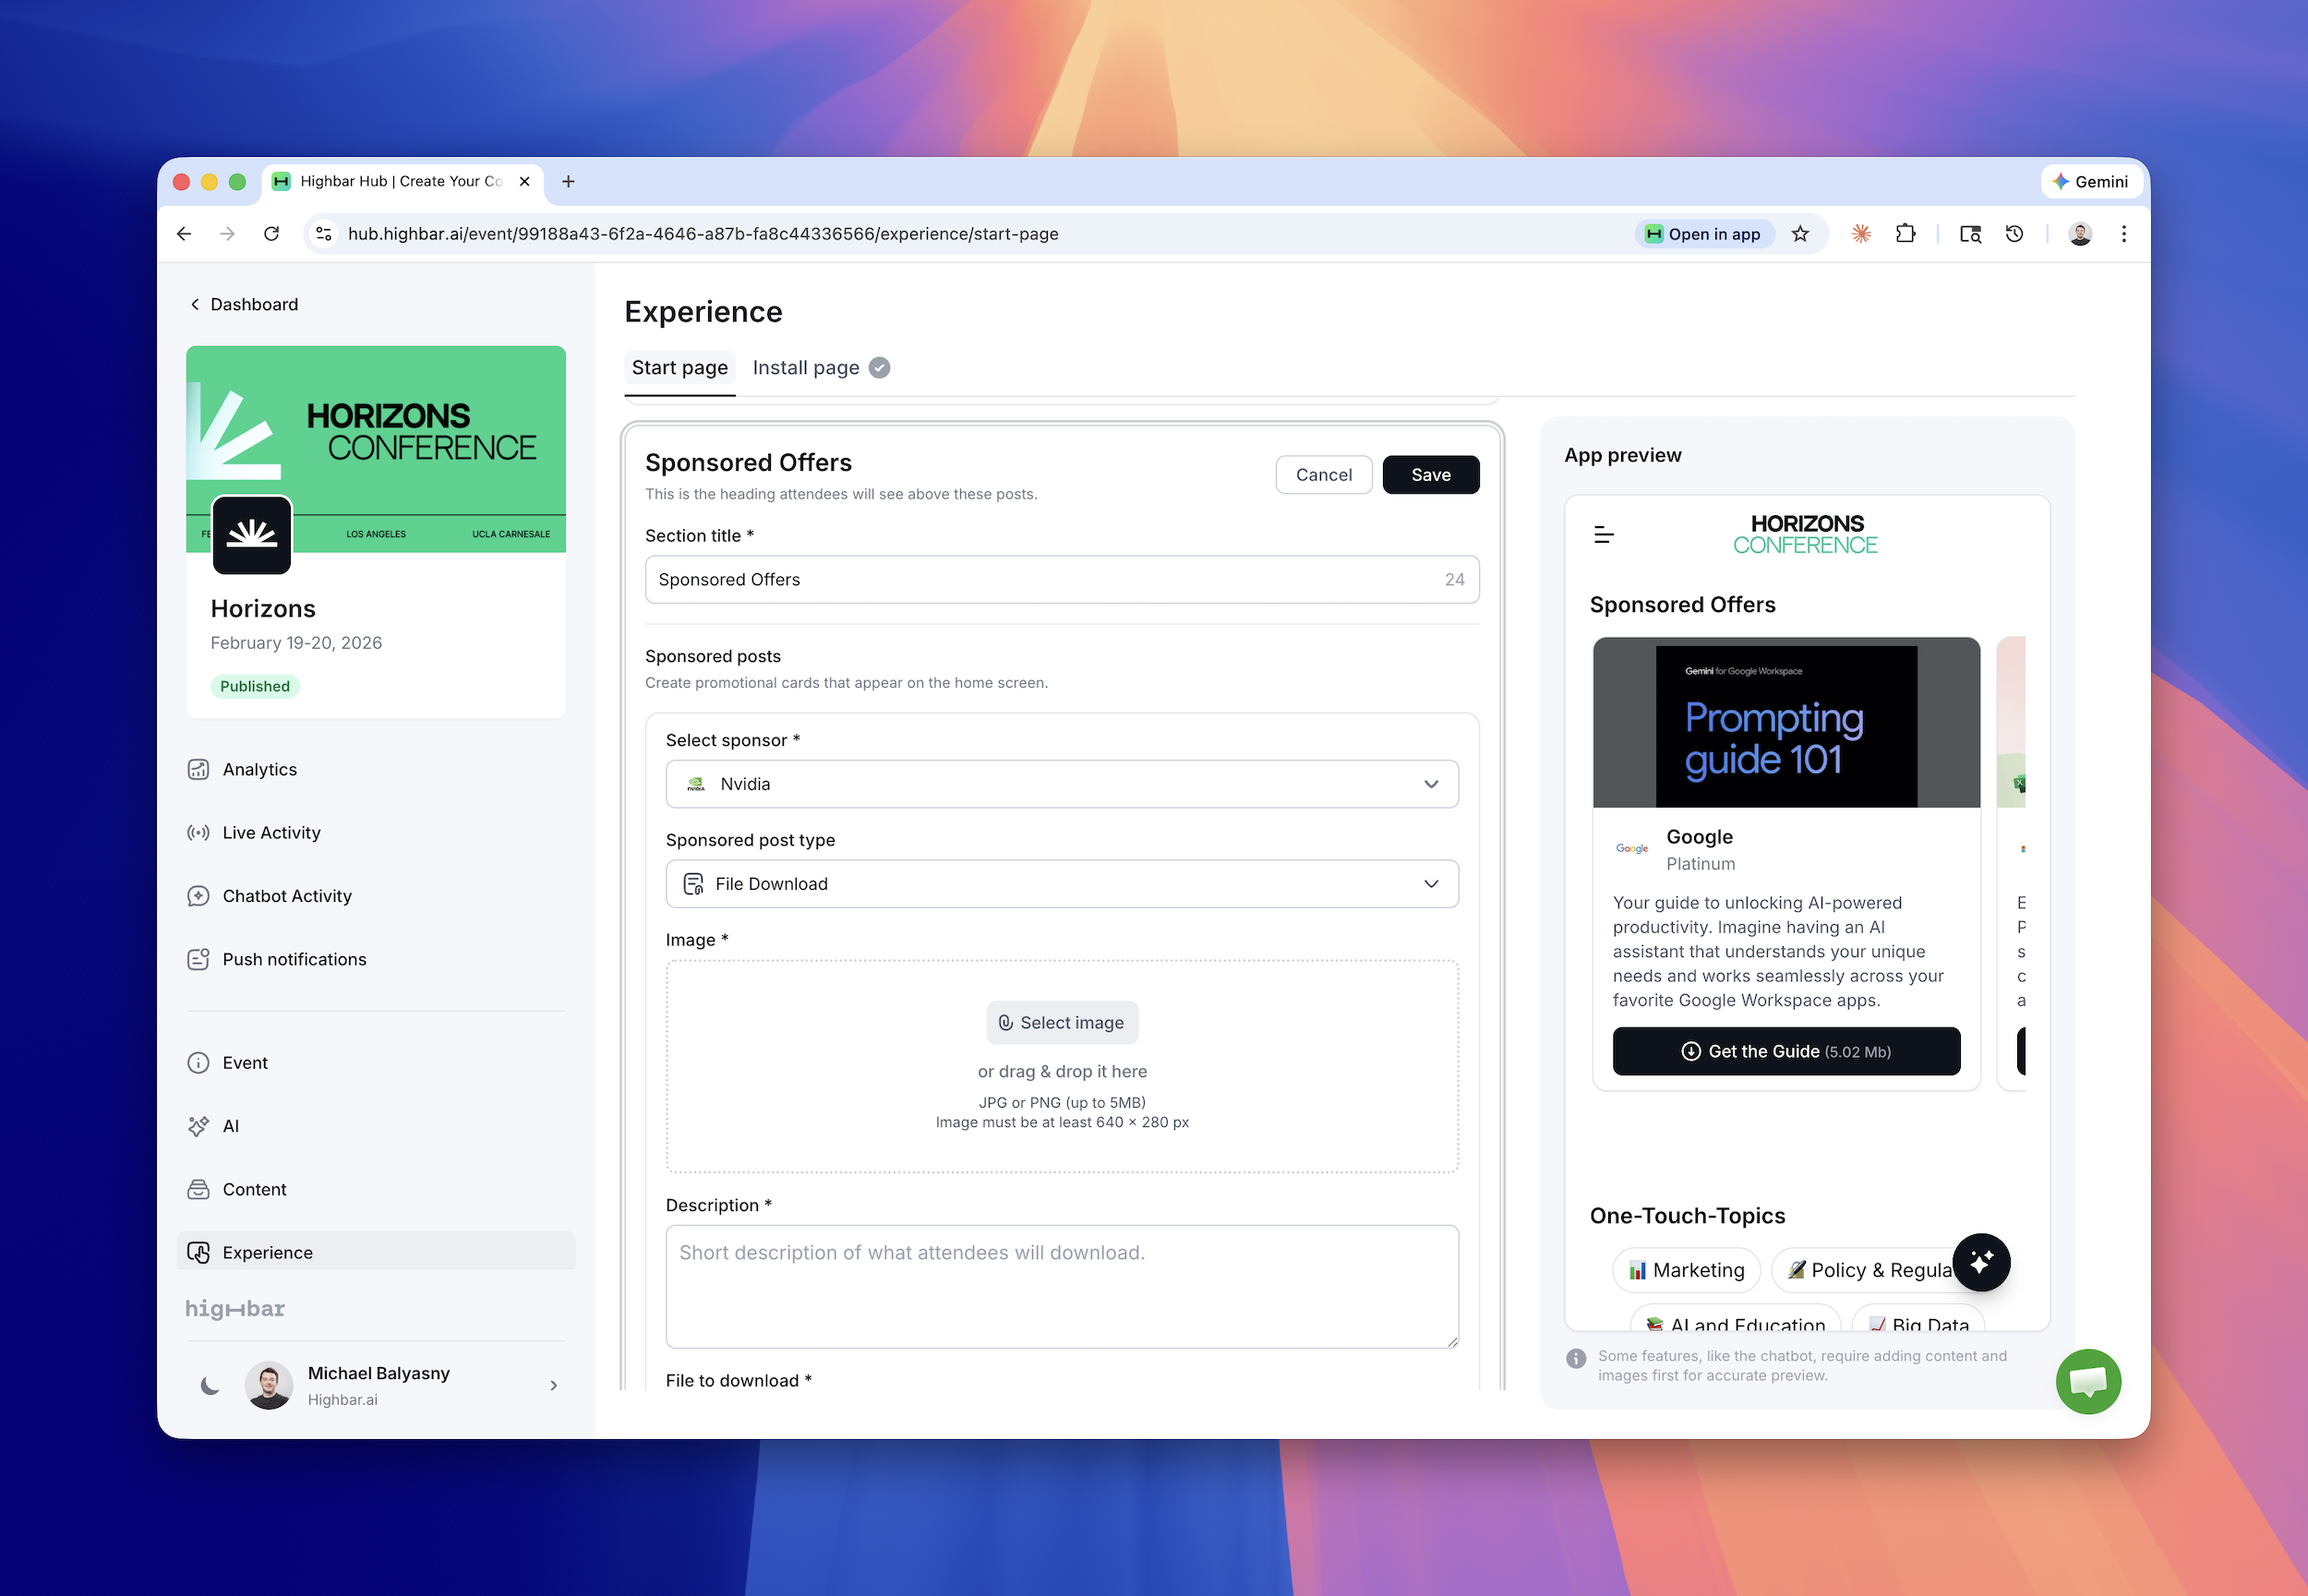Expand Michael Balyasny account chevron
The width and height of the screenshot is (2308, 1596).
(x=553, y=1386)
